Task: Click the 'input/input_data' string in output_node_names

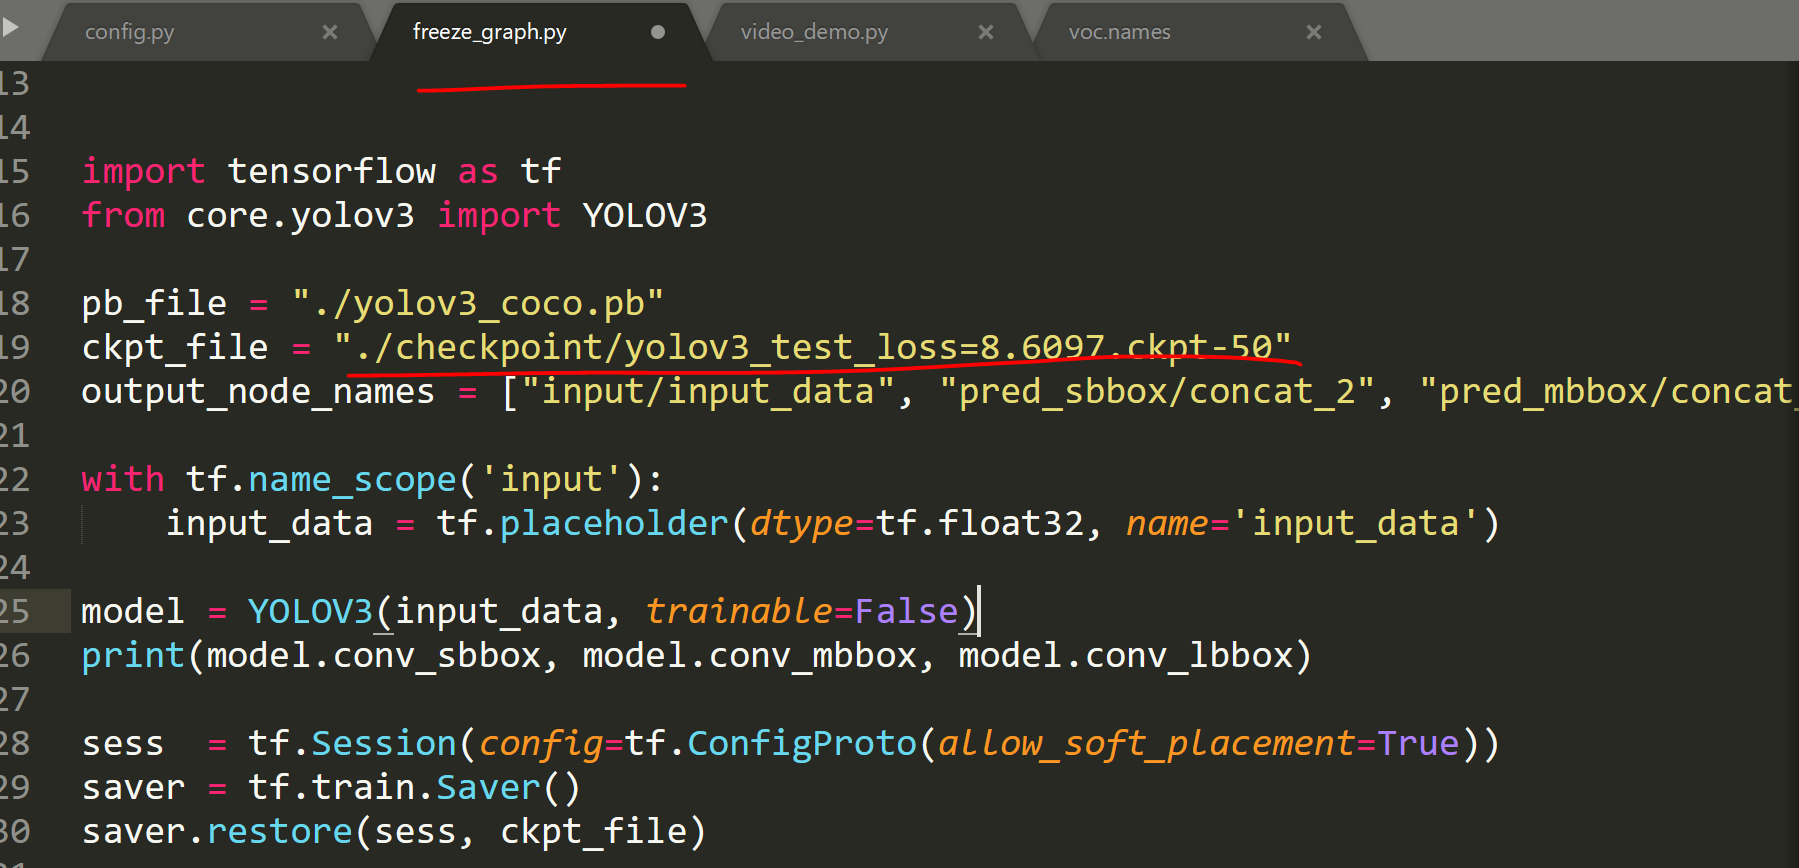Action: tap(707, 391)
